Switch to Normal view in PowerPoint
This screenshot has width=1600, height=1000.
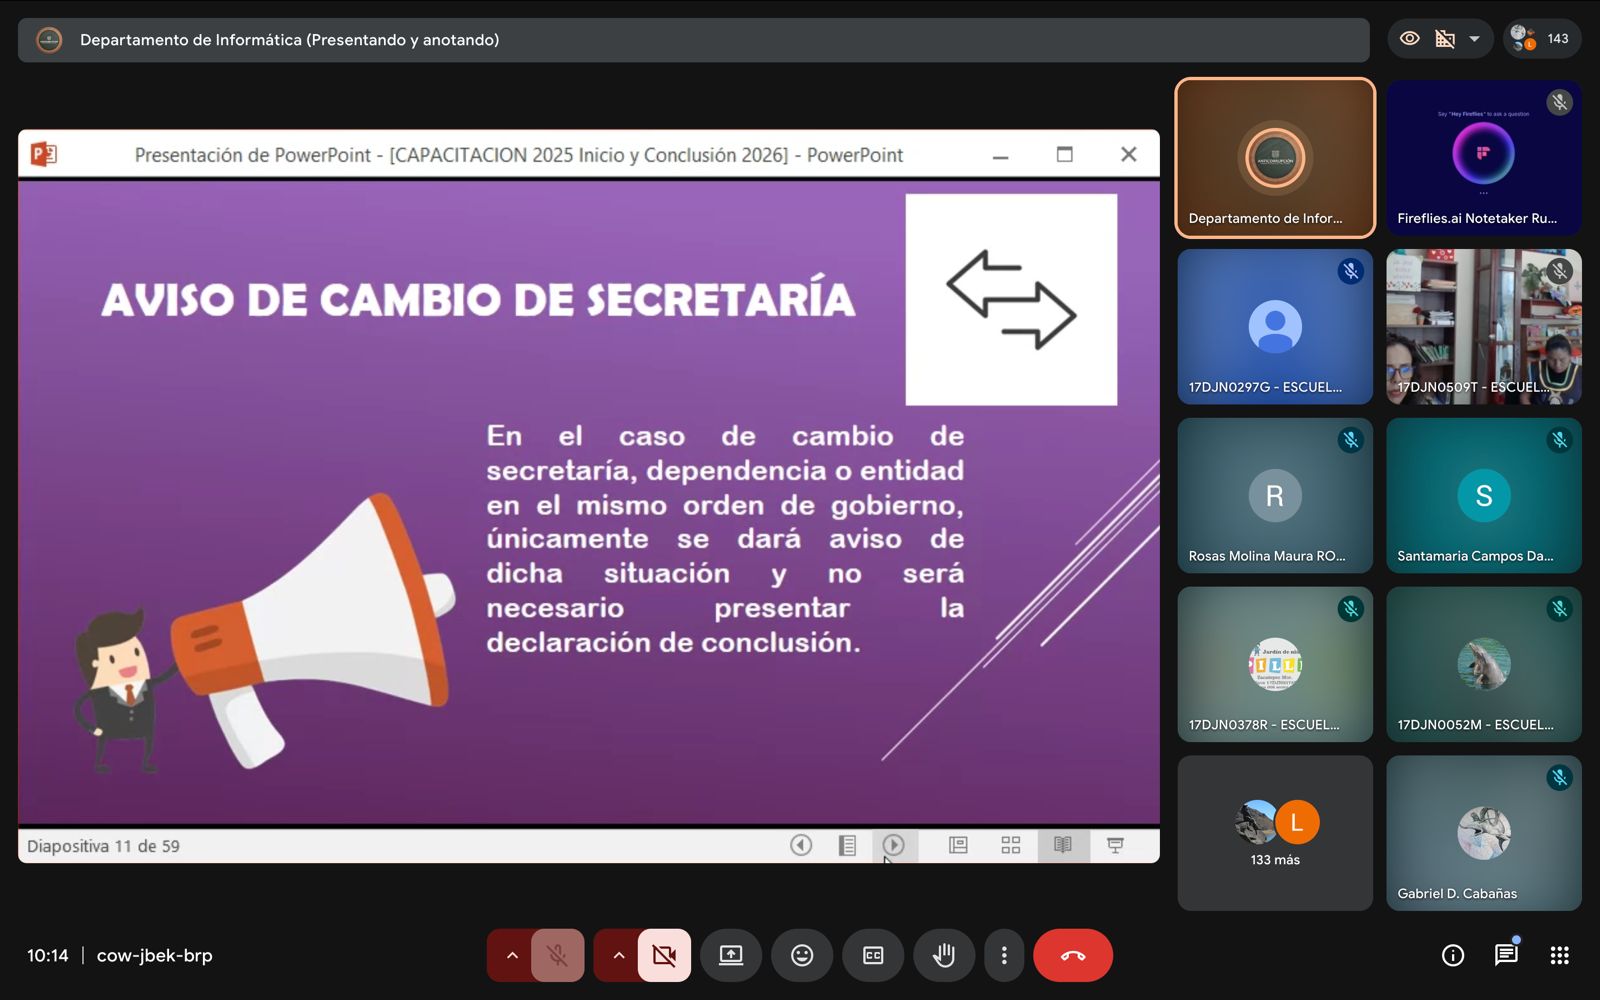click(x=958, y=846)
